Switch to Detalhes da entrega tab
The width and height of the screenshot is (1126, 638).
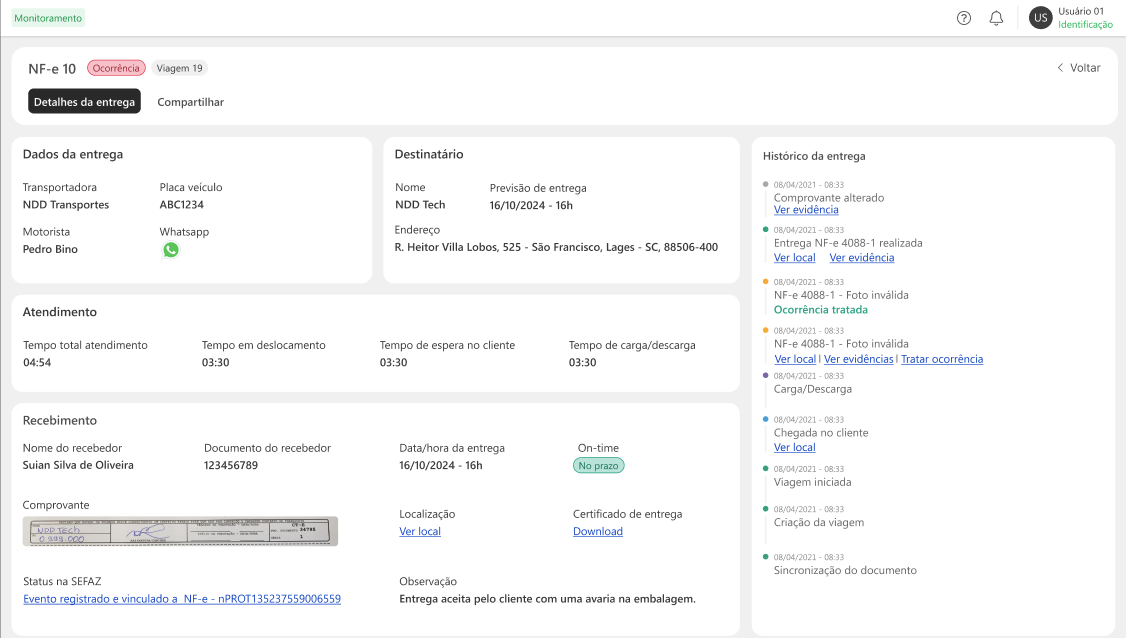[x=84, y=102]
